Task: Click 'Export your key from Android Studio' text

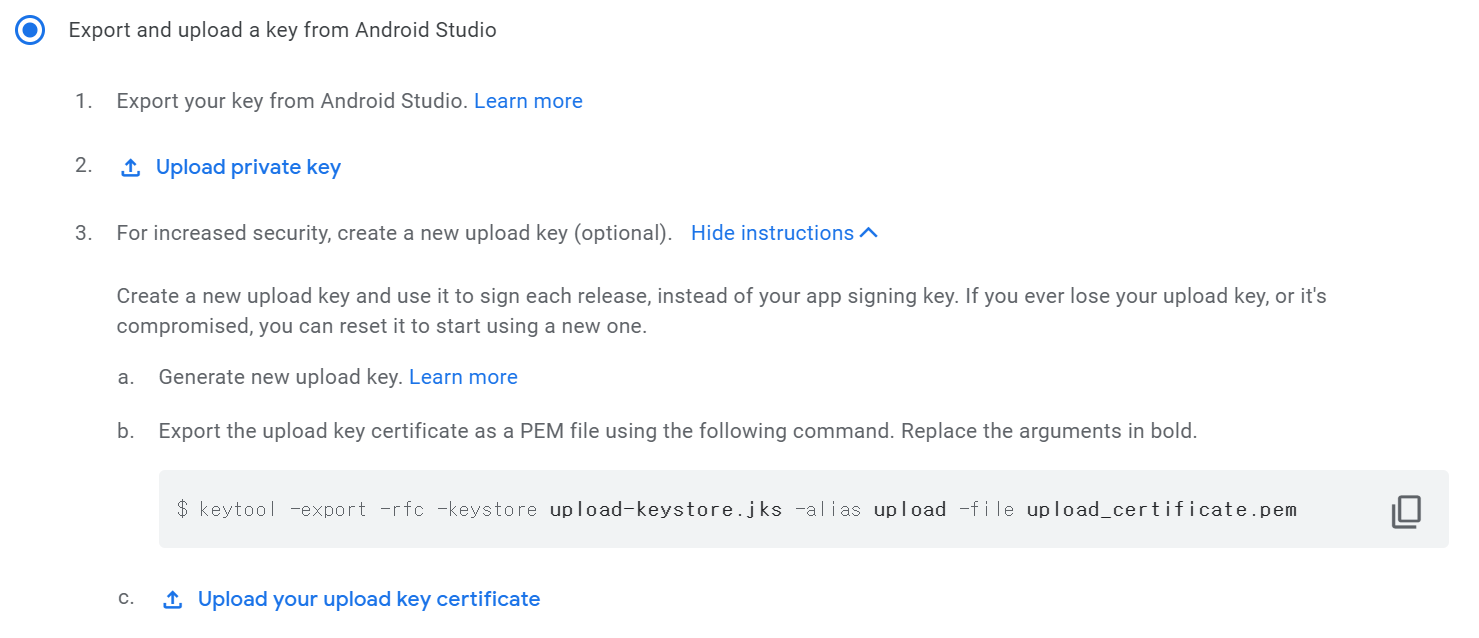Action: click(x=292, y=101)
